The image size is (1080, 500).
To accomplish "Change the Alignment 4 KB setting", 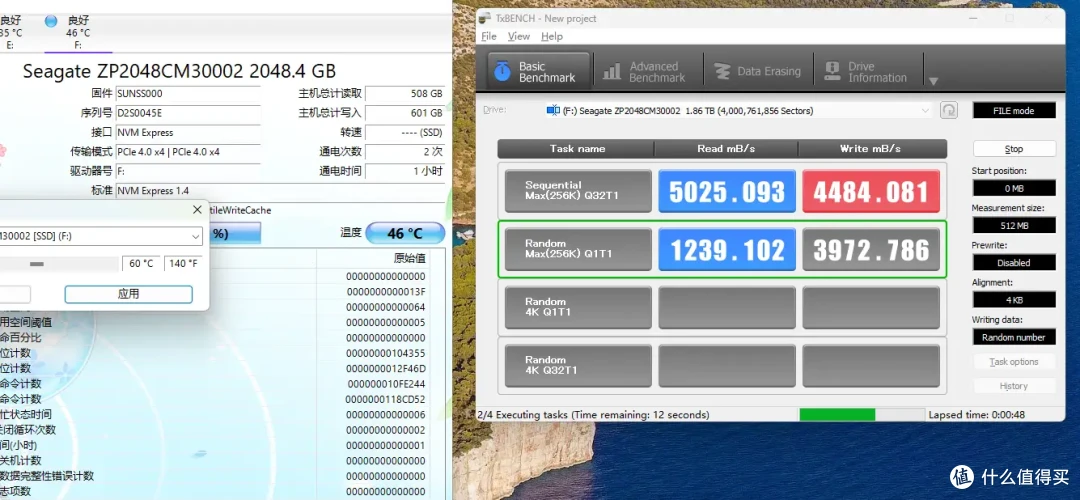I will [1014, 300].
